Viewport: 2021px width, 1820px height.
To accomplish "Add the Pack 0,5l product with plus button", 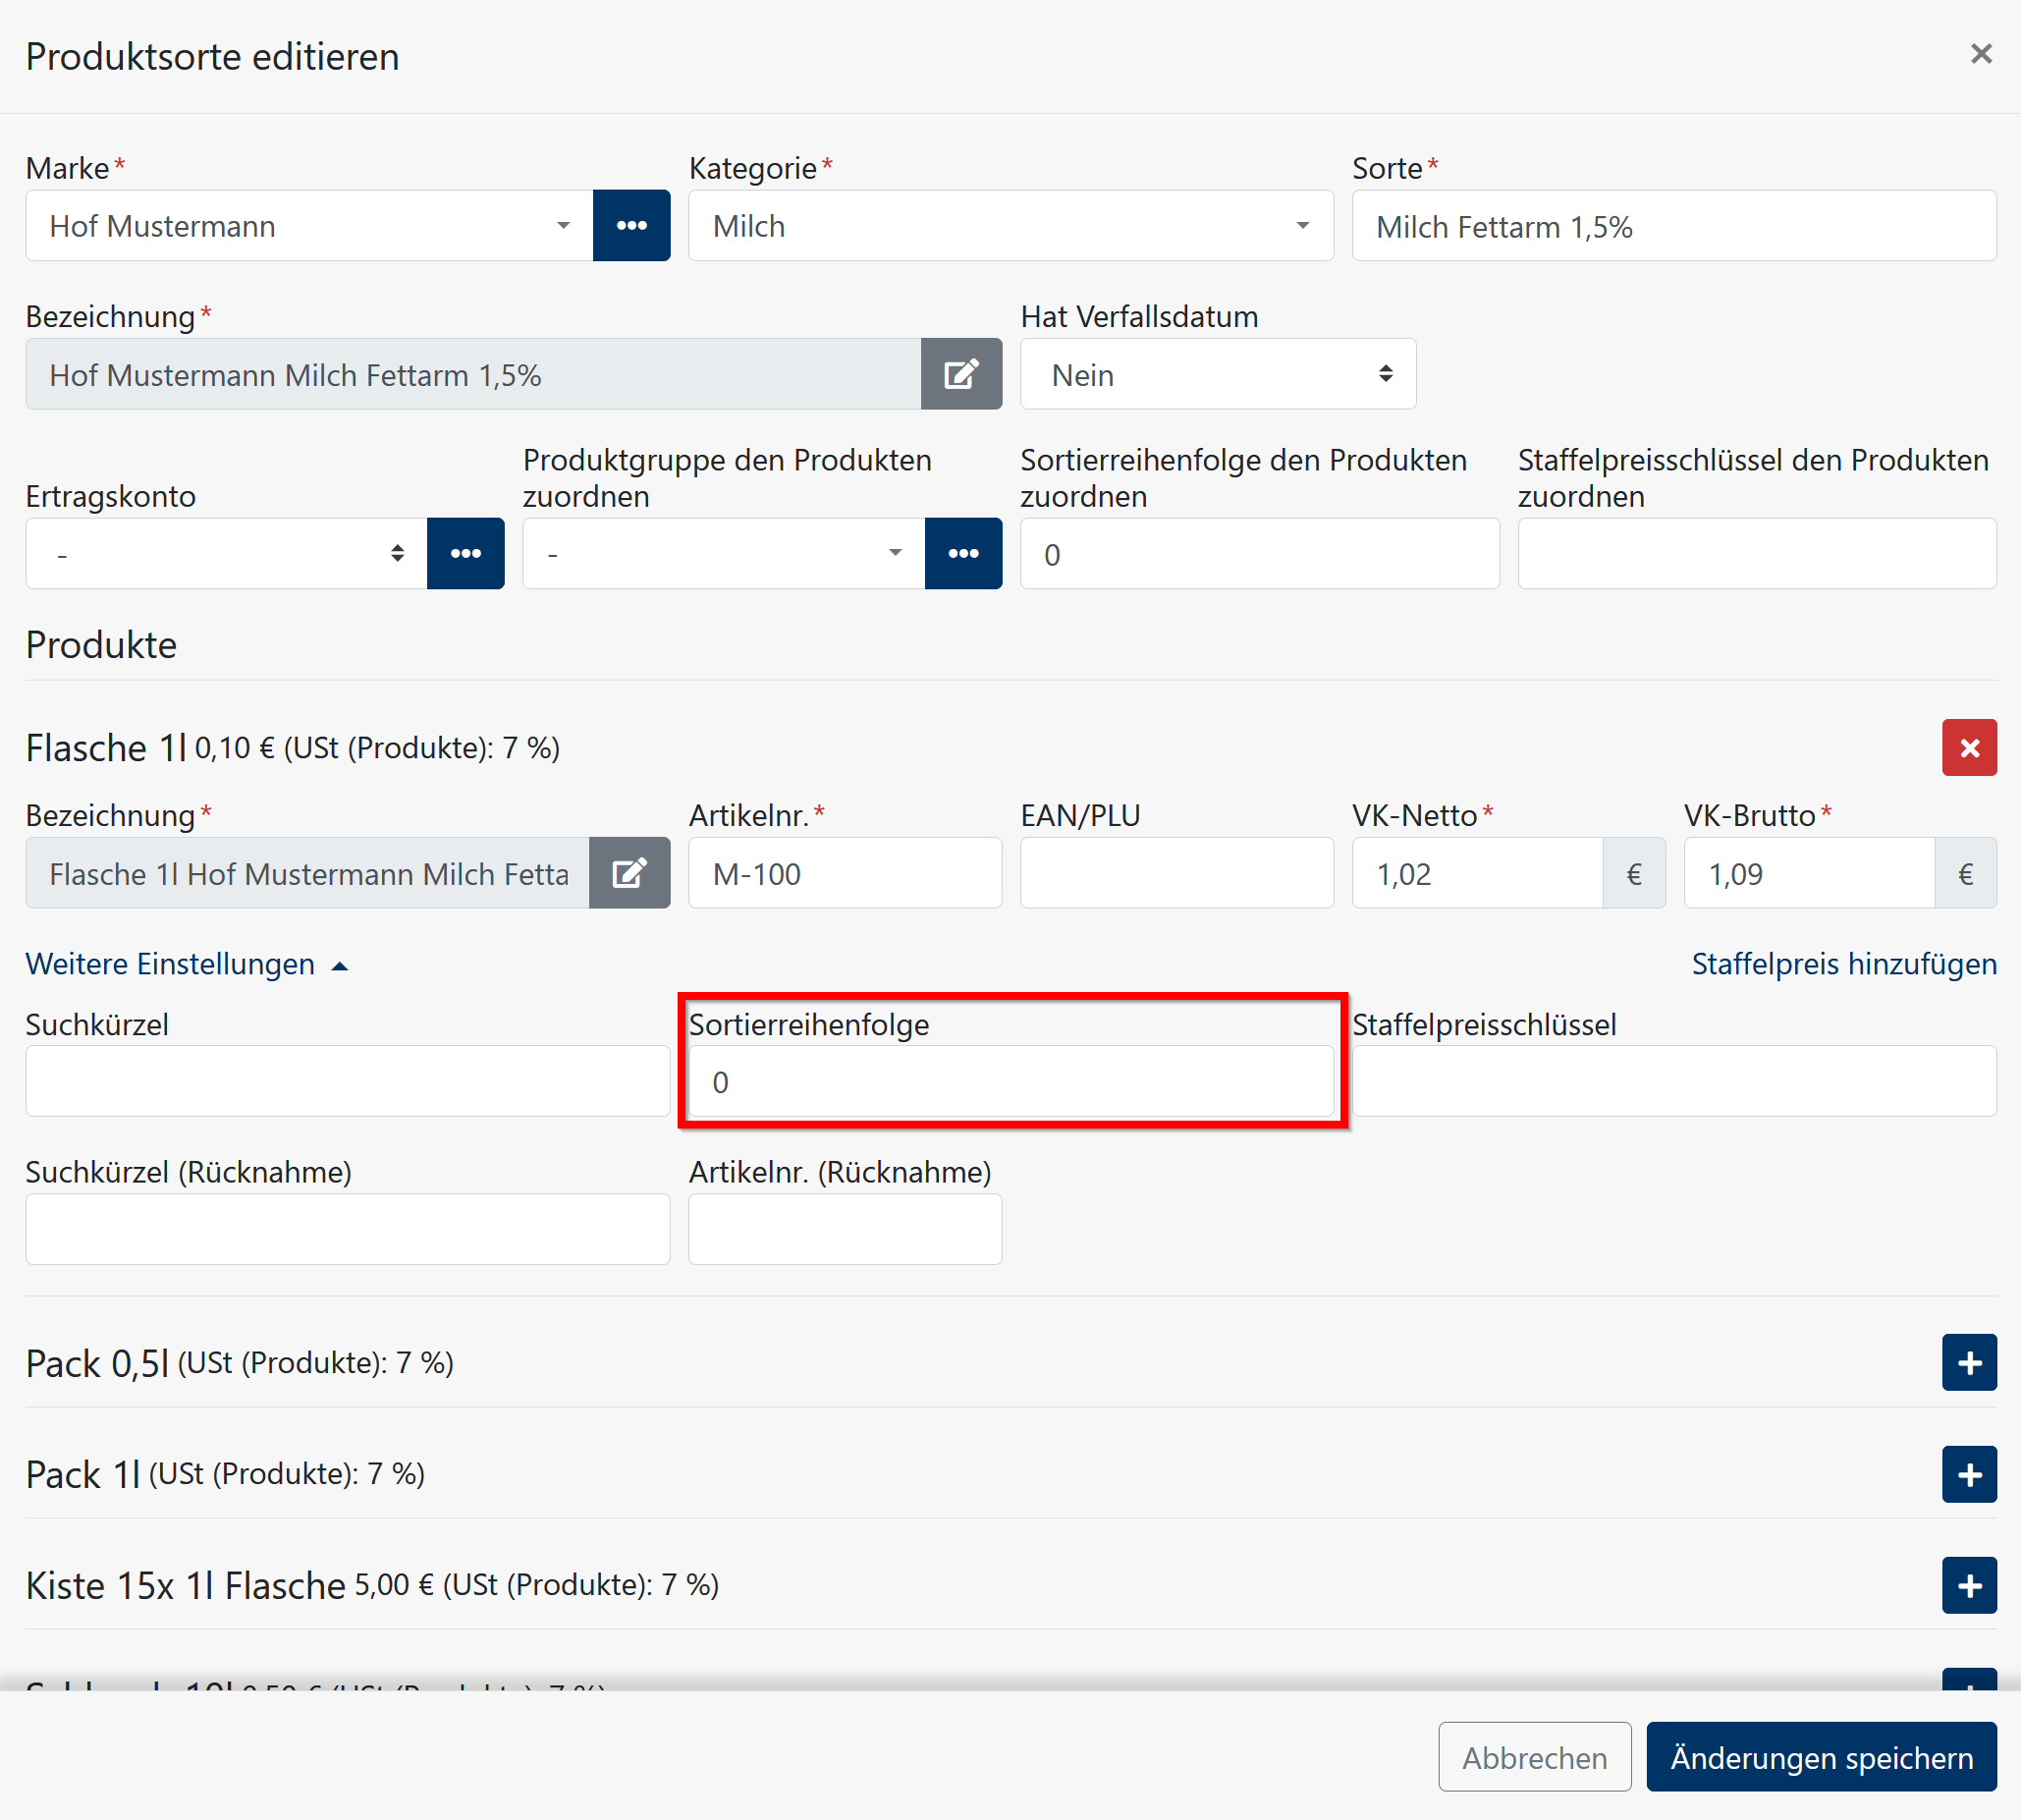I will pos(1969,1363).
